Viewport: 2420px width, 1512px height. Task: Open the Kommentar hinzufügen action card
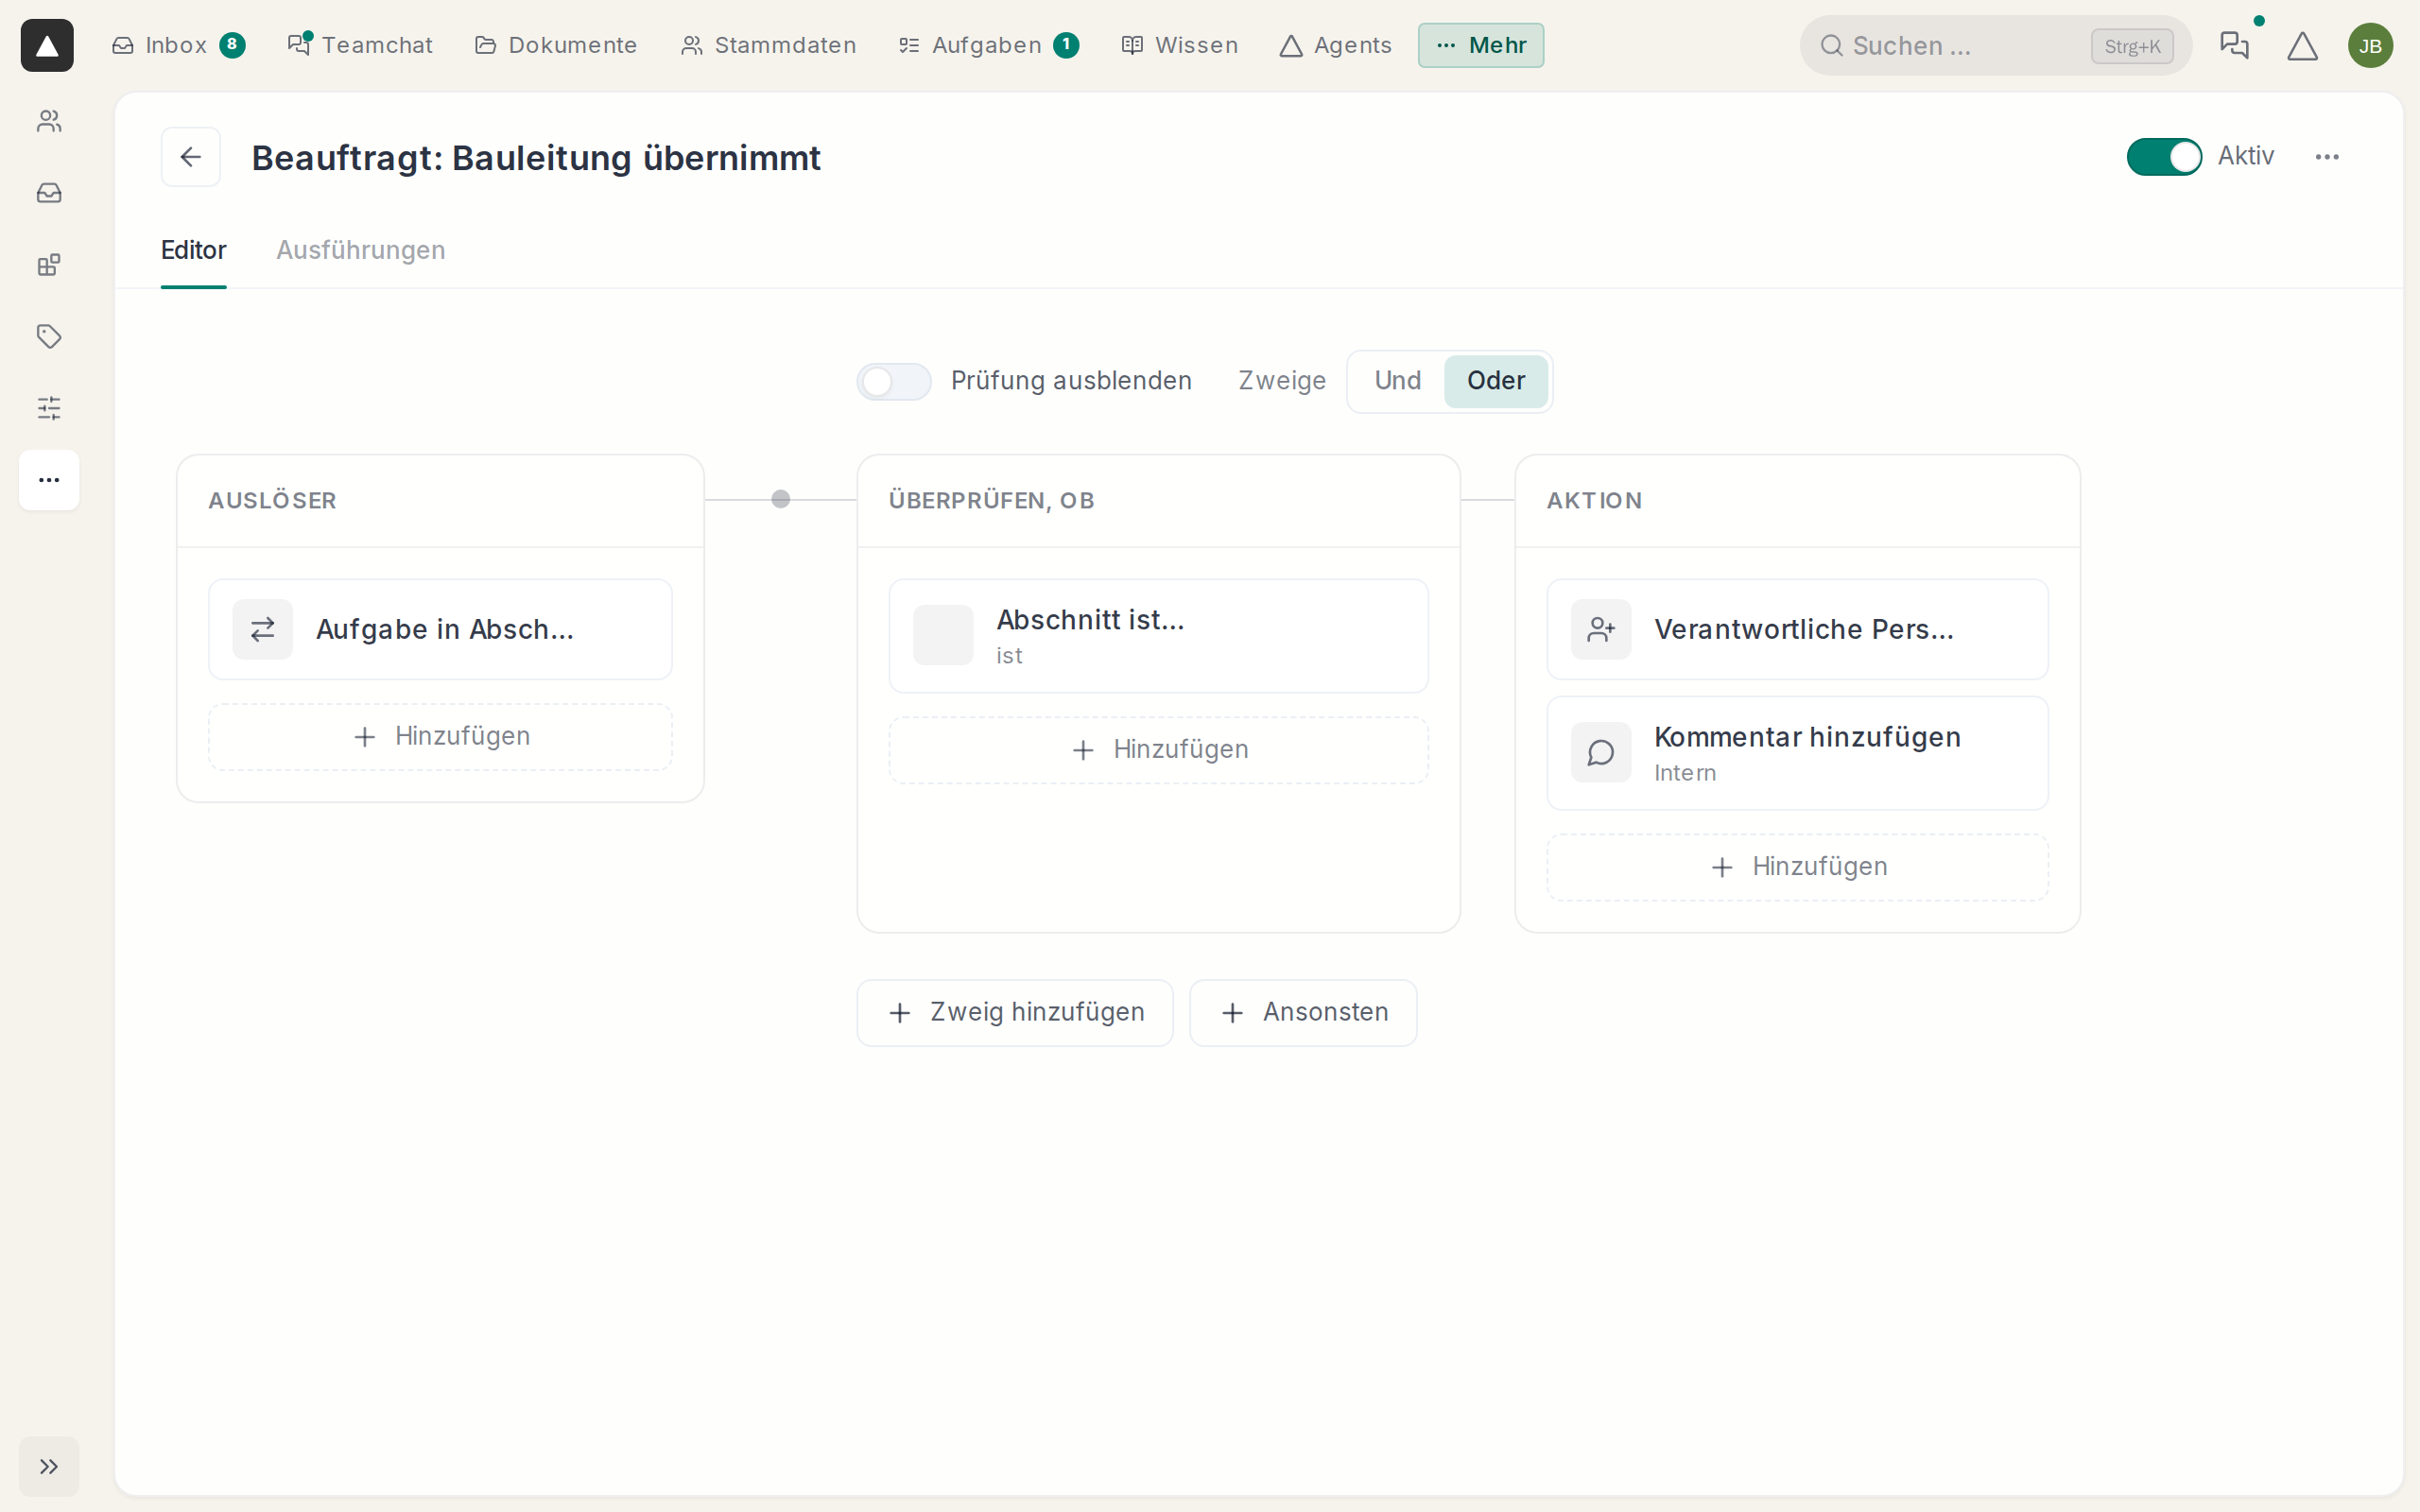click(1797, 753)
